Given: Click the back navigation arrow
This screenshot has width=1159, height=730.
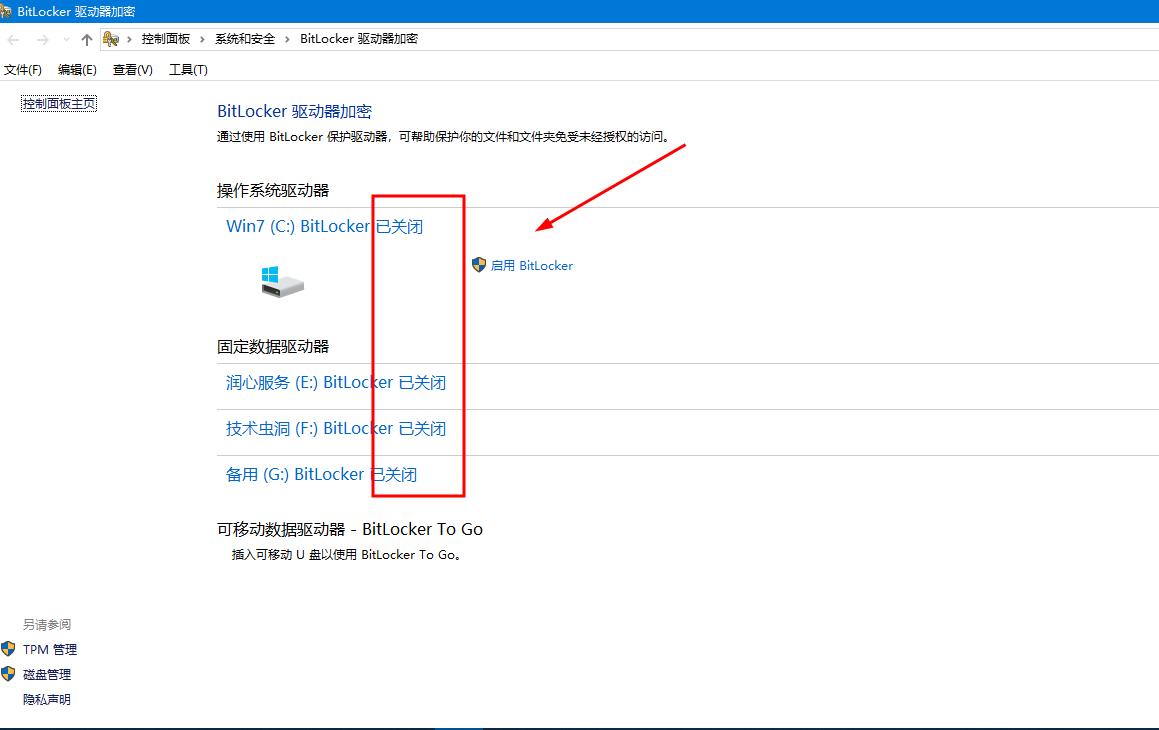Looking at the screenshot, I should [12, 38].
